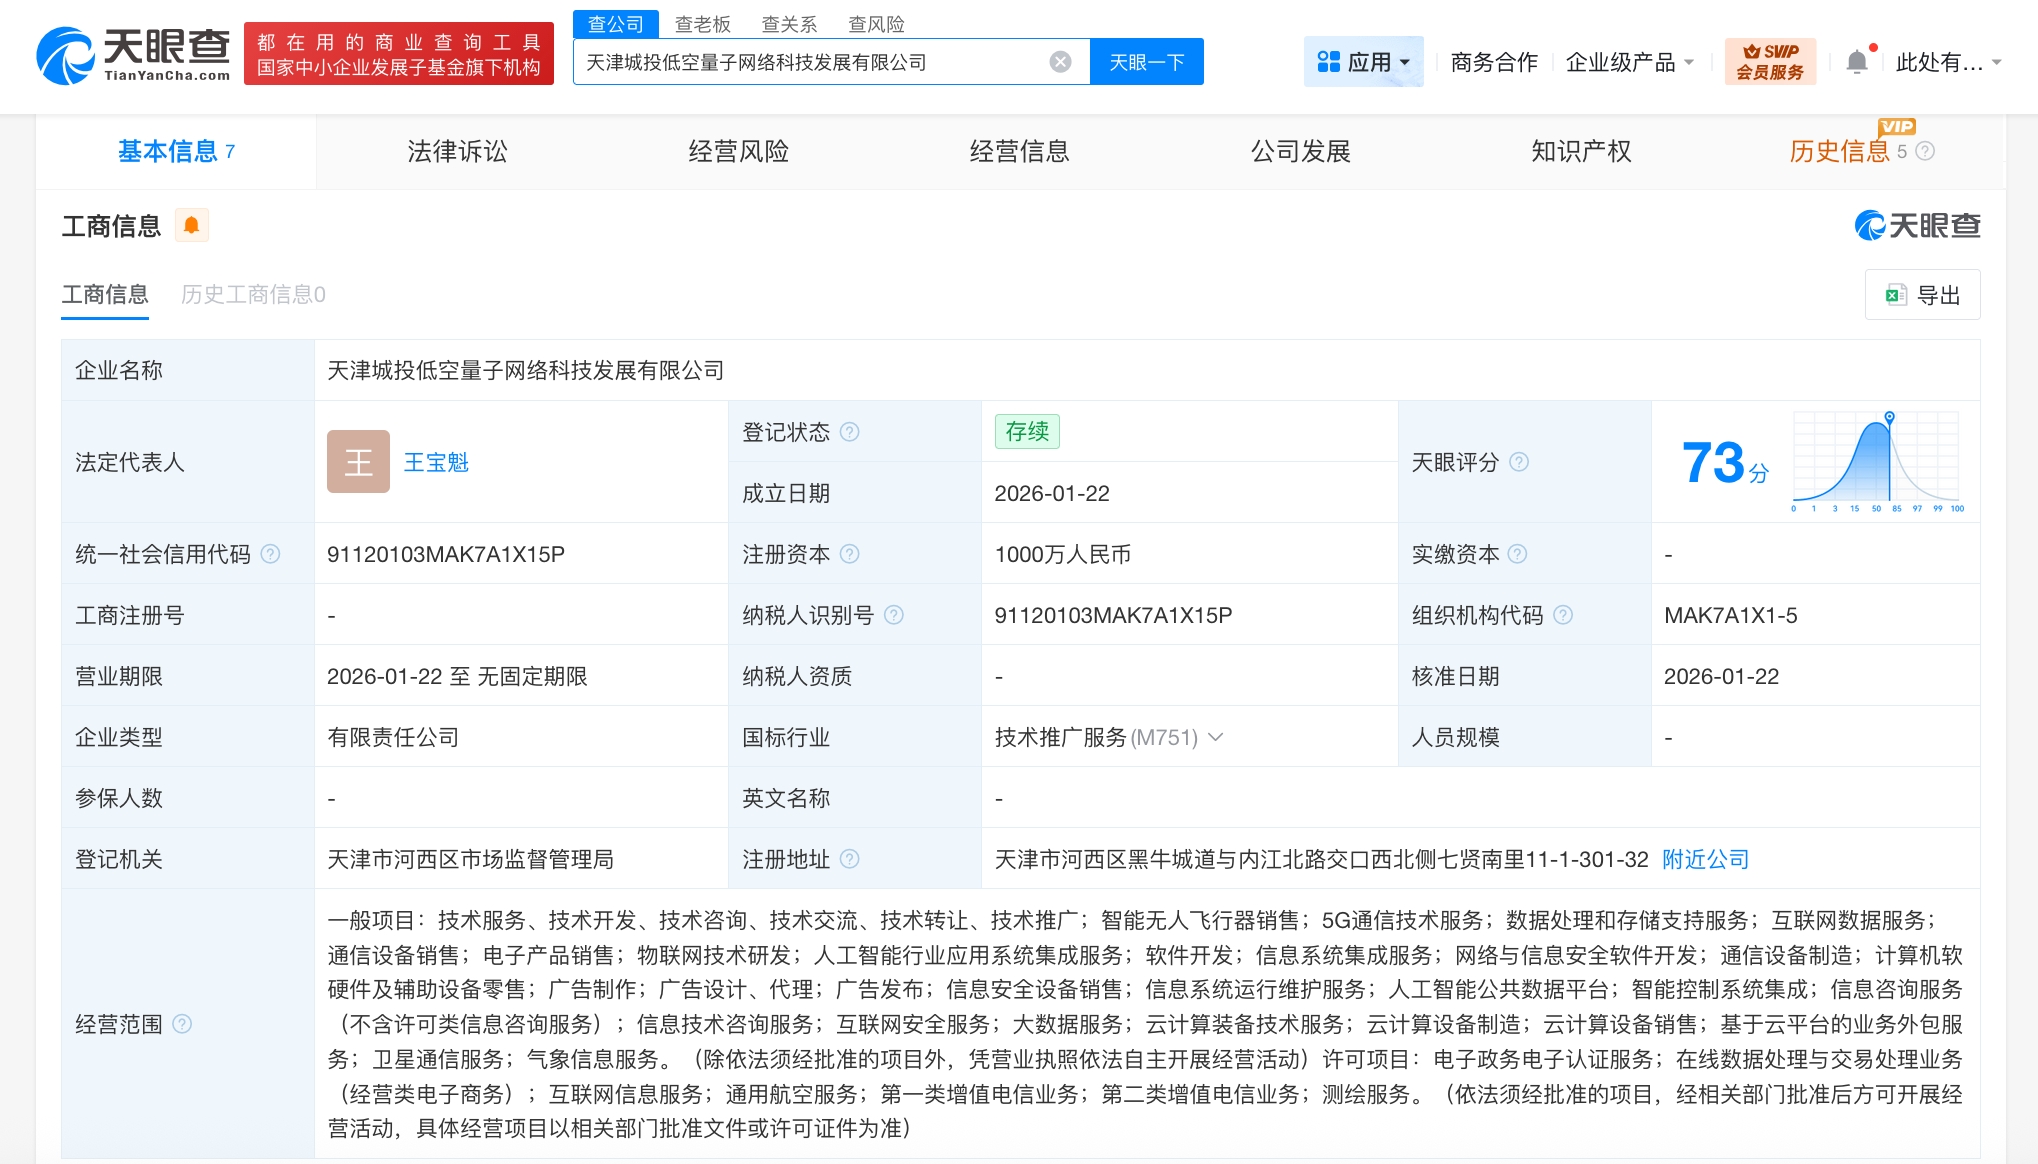Select the 查老板 search tab
Viewport: 2038px width, 1164px height.
[702, 24]
